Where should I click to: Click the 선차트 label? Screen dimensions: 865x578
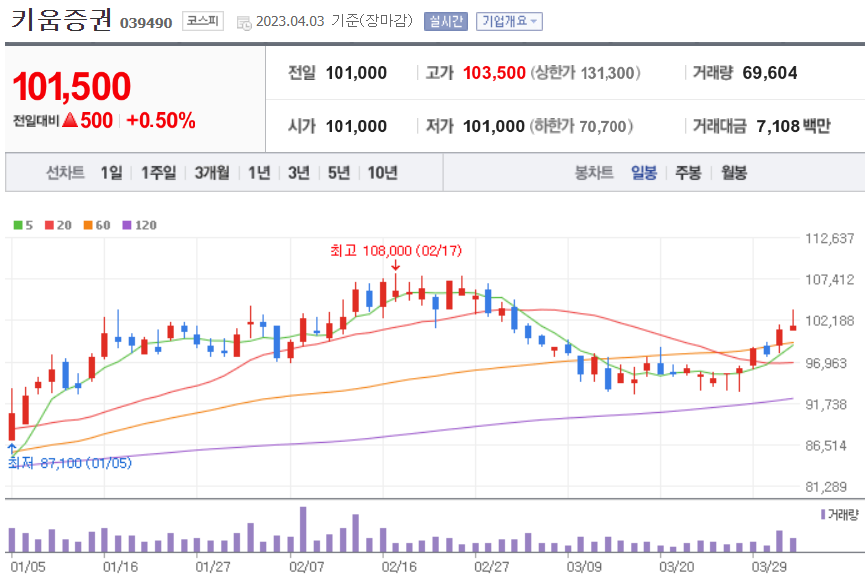click(x=65, y=173)
